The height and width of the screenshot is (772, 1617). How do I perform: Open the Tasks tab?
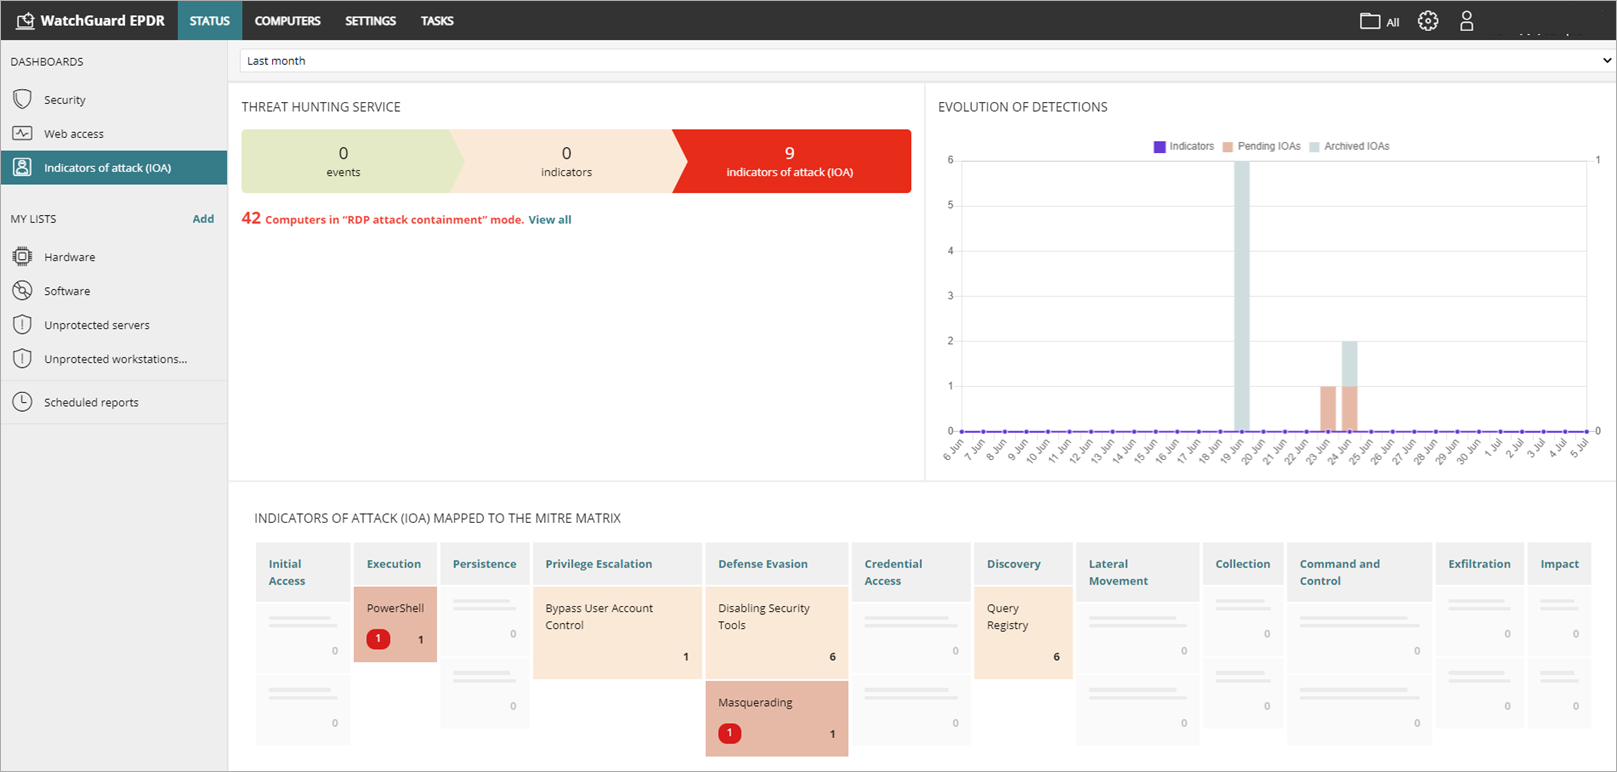[x=437, y=21]
